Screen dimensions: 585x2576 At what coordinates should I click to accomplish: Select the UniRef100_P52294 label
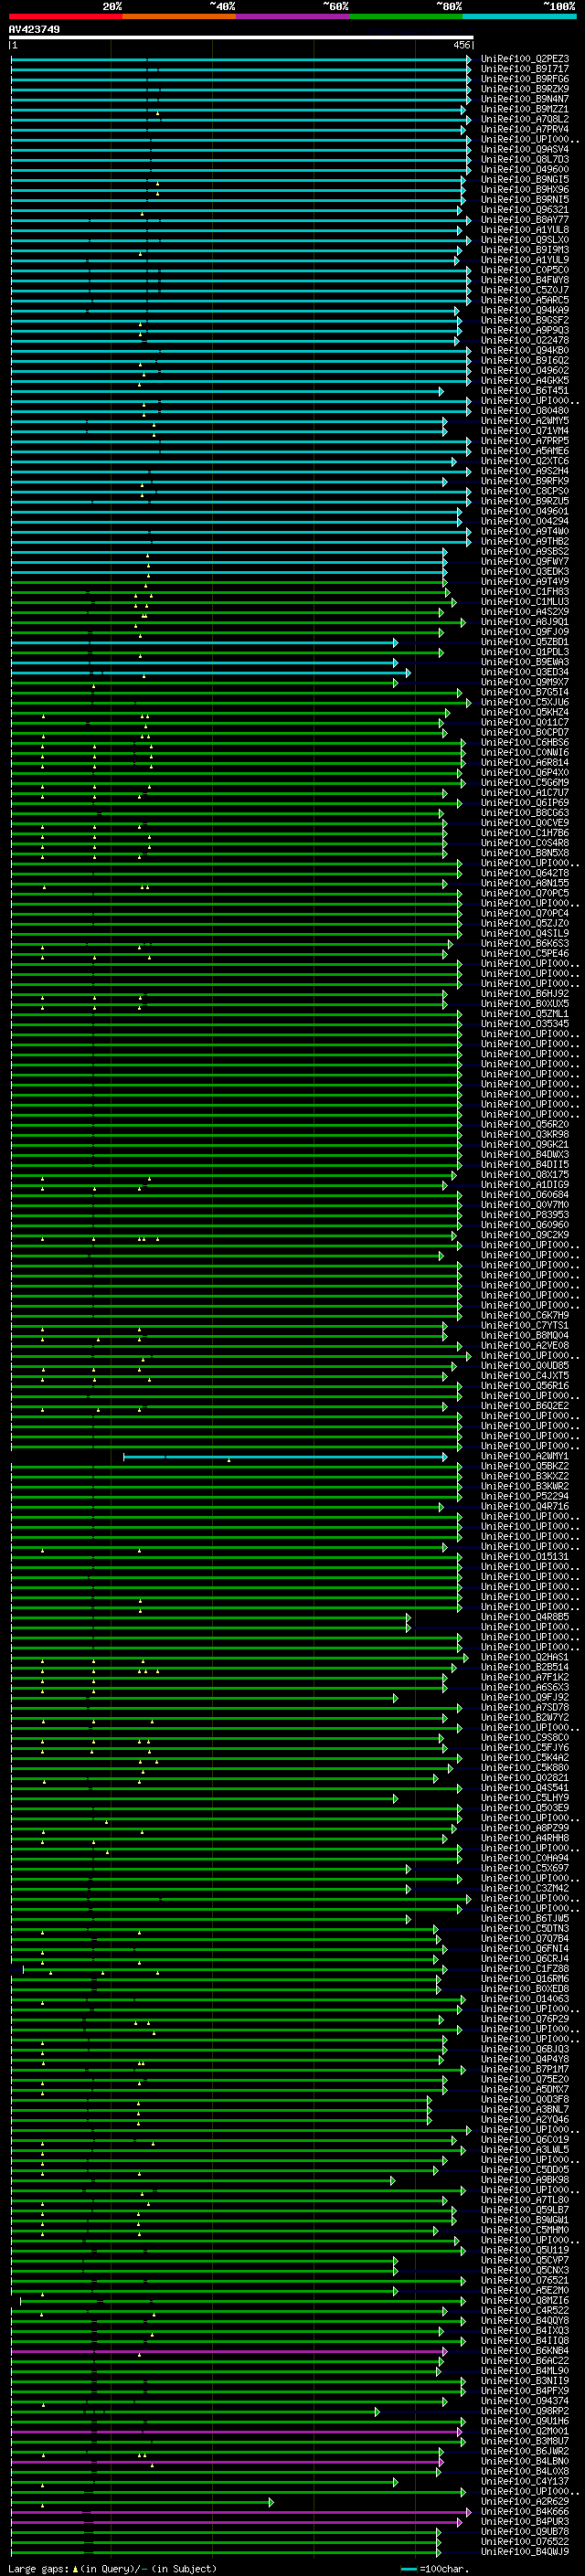pyautogui.click(x=524, y=1496)
